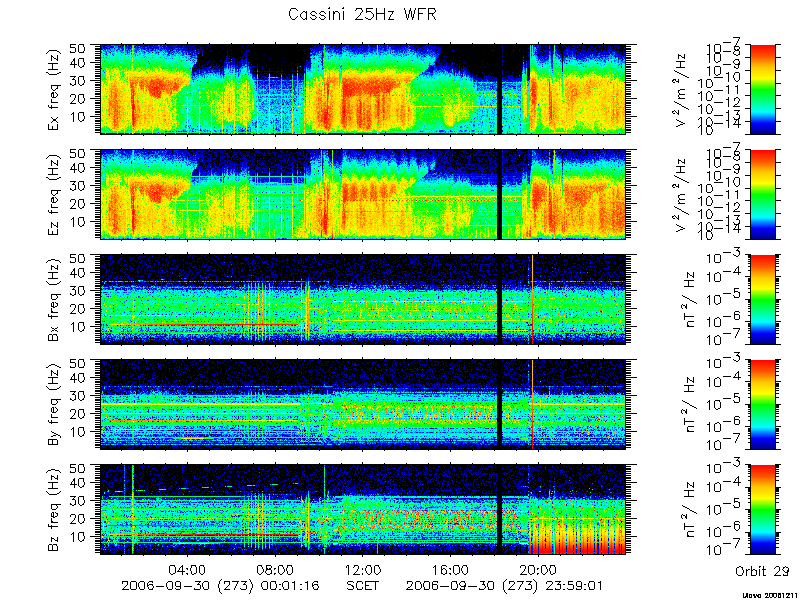Click the "12:00" time axis label

tap(363, 570)
